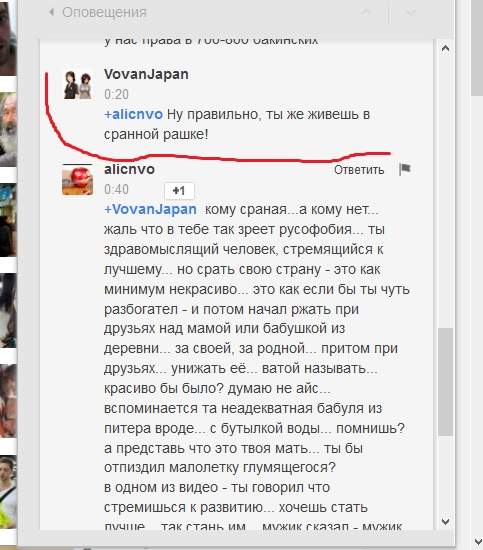The width and height of the screenshot is (483, 550).
Task: Click the flag icon to report the alicnvo comment
Action: 405,169
